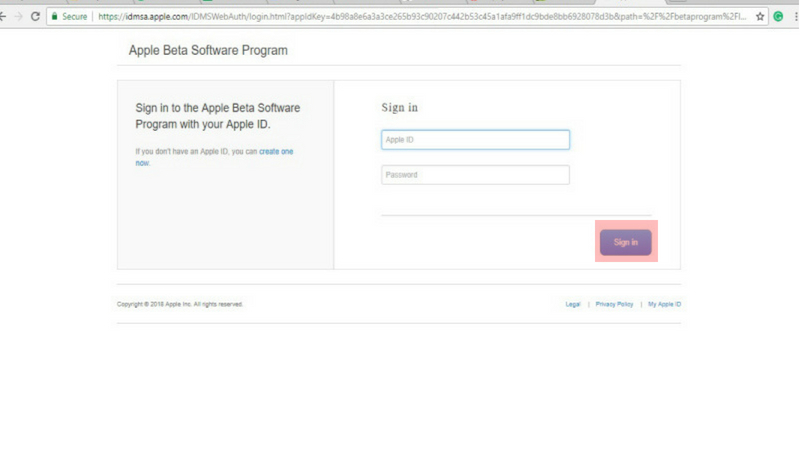Open the Legal footer link

point(572,304)
